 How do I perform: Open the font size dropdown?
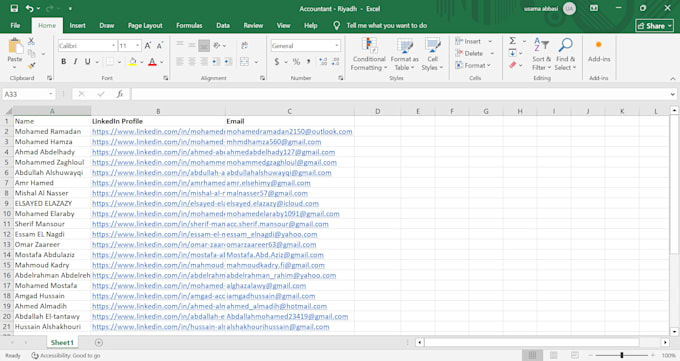pyautogui.click(x=137, y=46)
